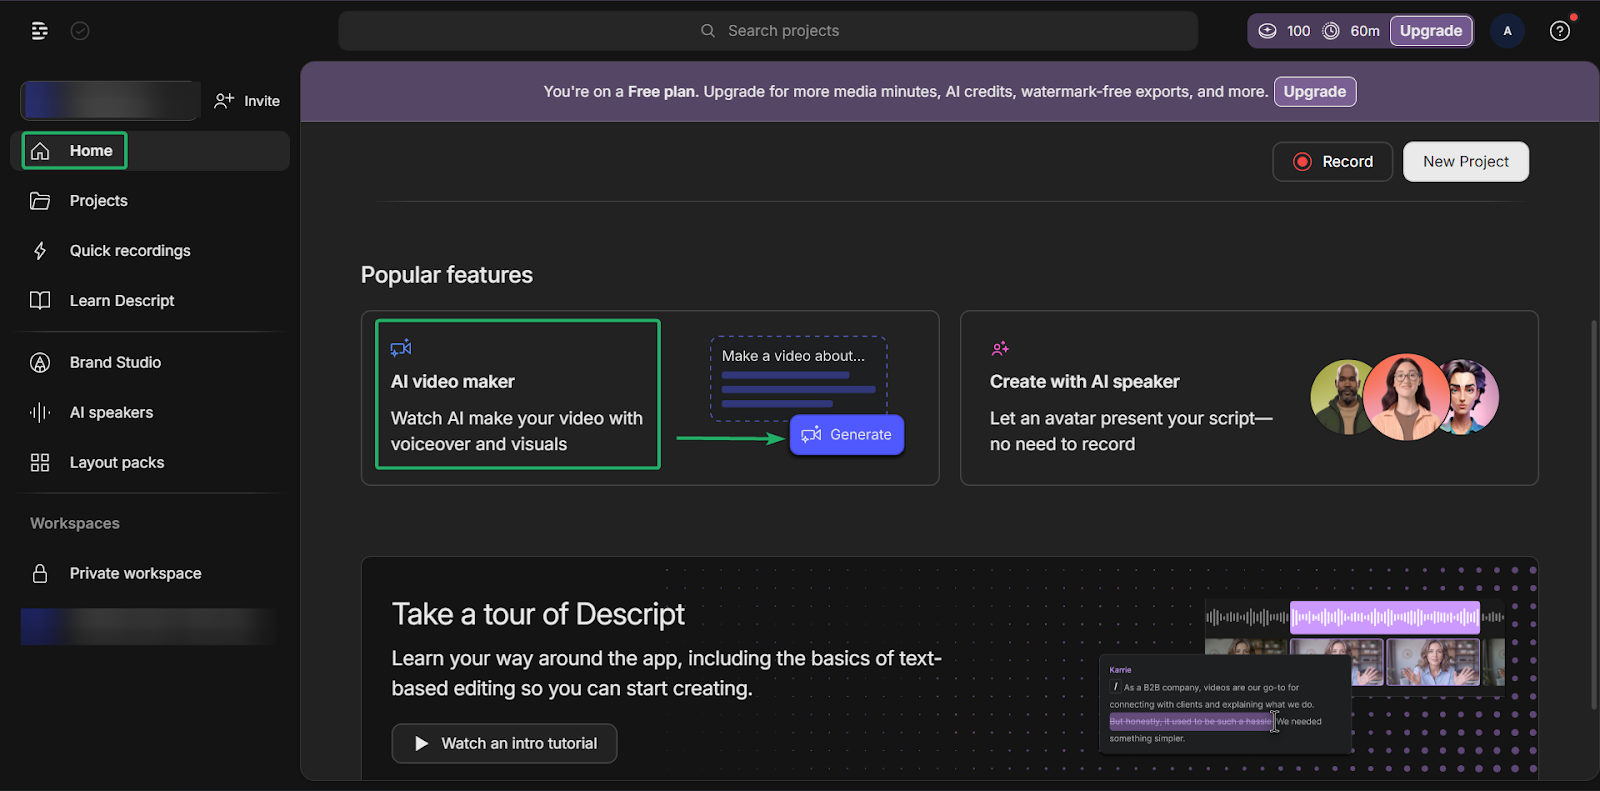Click the Brand Studio icon
This screenshot has height=791, width=1600.
[x=40, y=363]
